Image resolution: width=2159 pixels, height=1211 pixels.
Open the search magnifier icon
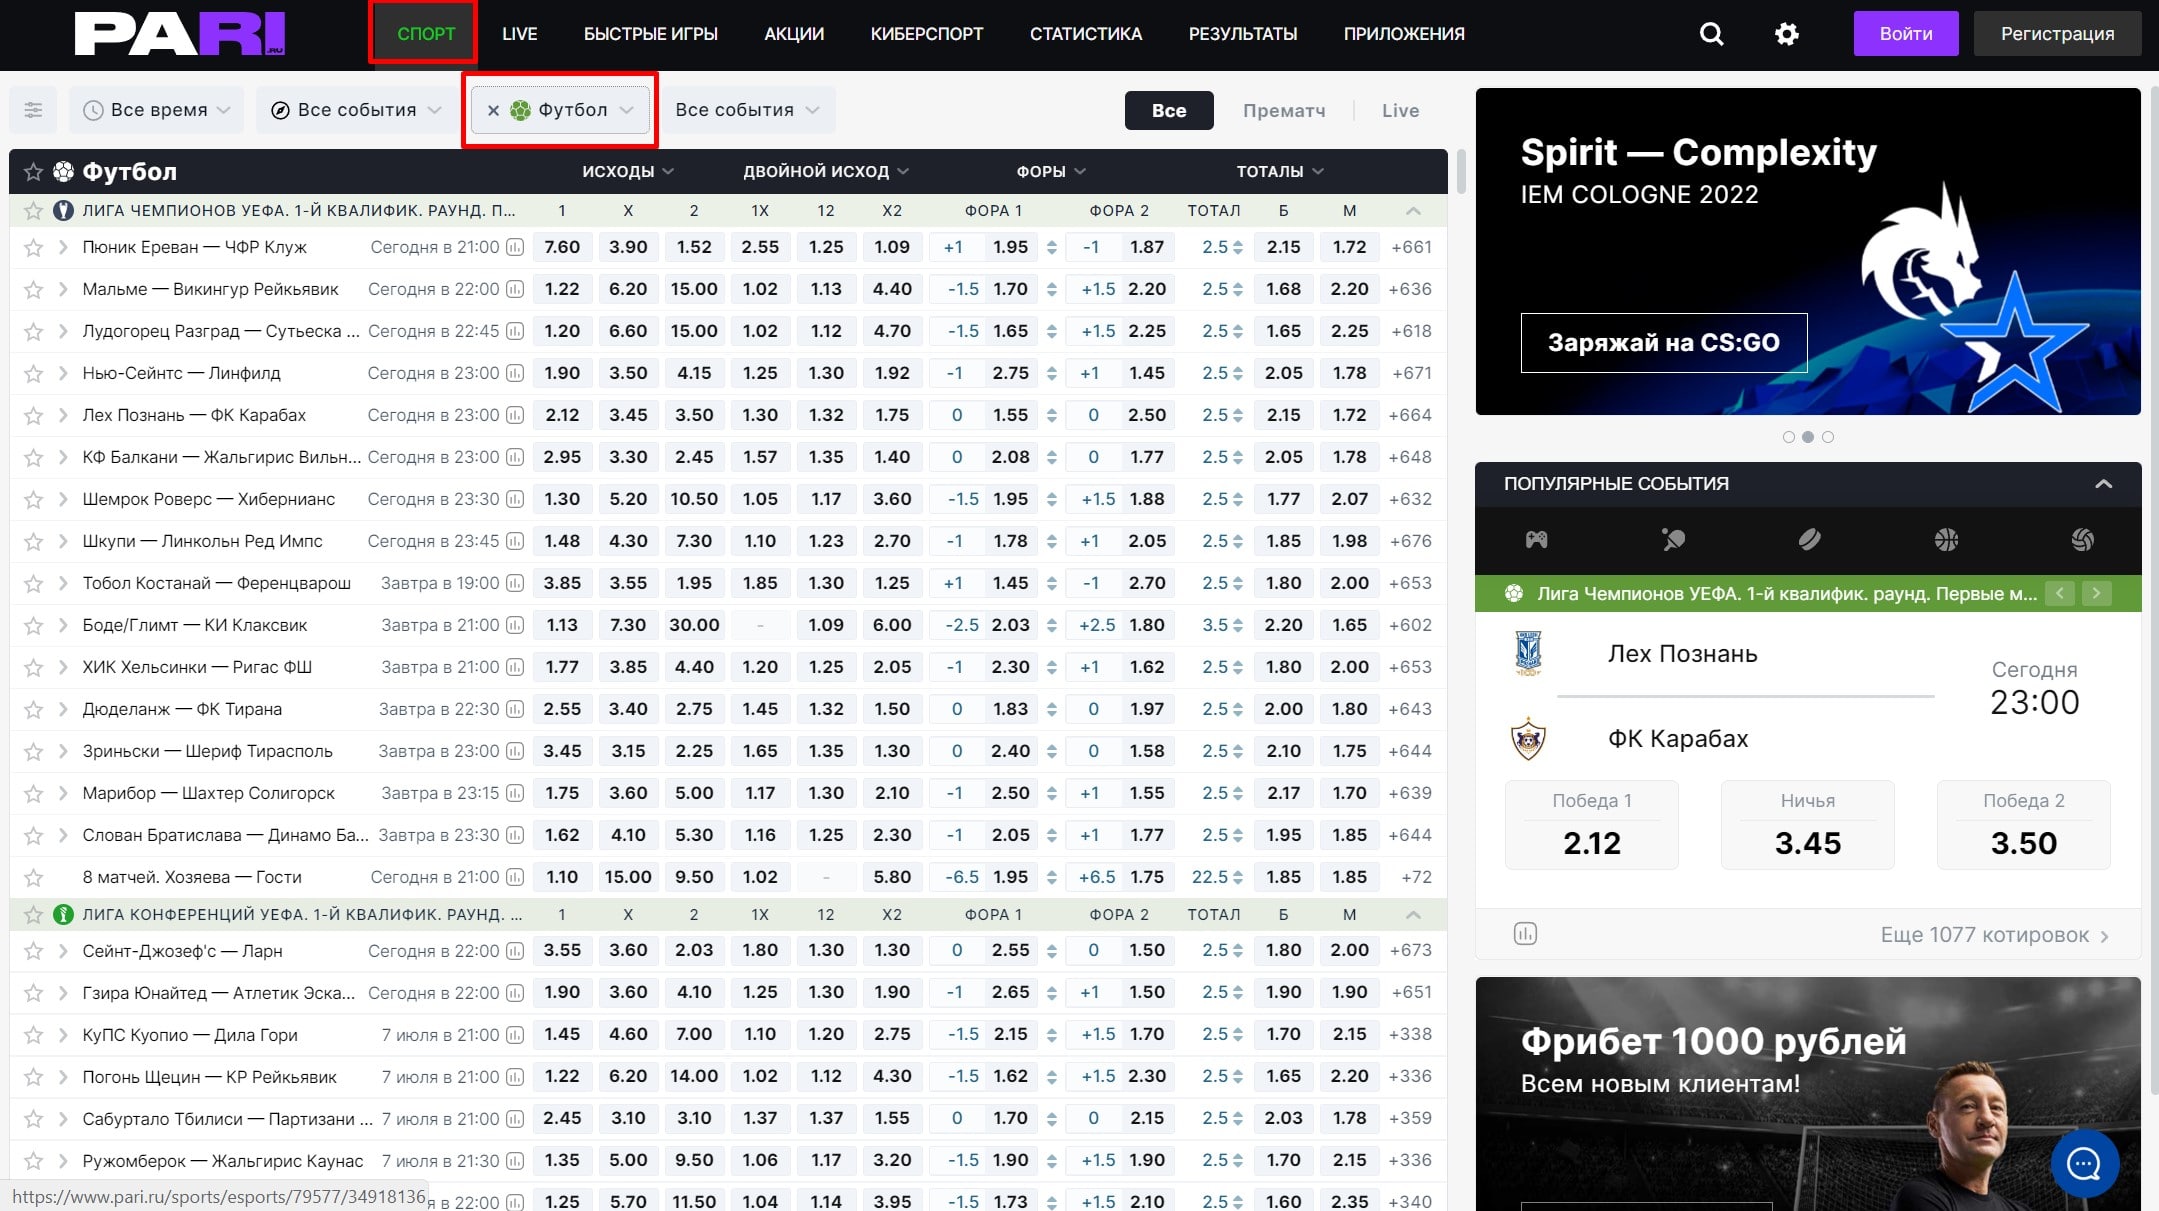click(1711, 34)
